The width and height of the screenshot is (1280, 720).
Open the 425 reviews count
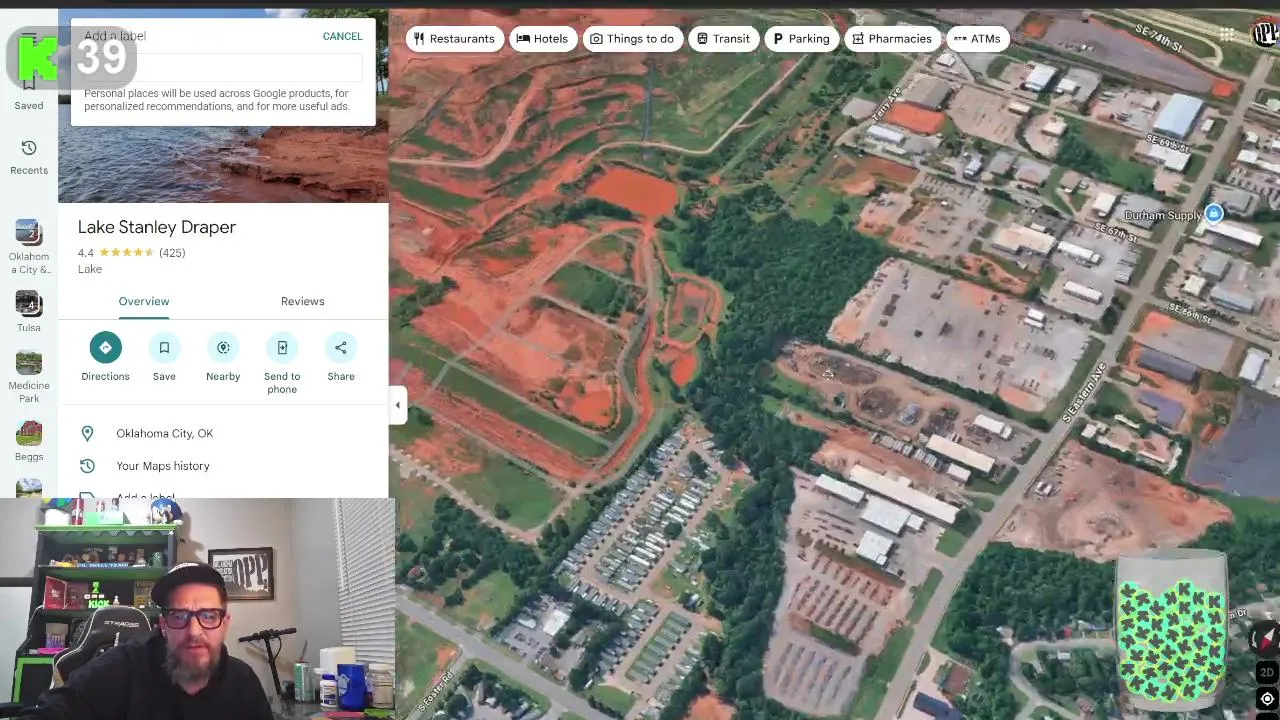pyautogui.click(x=172, y=253)
